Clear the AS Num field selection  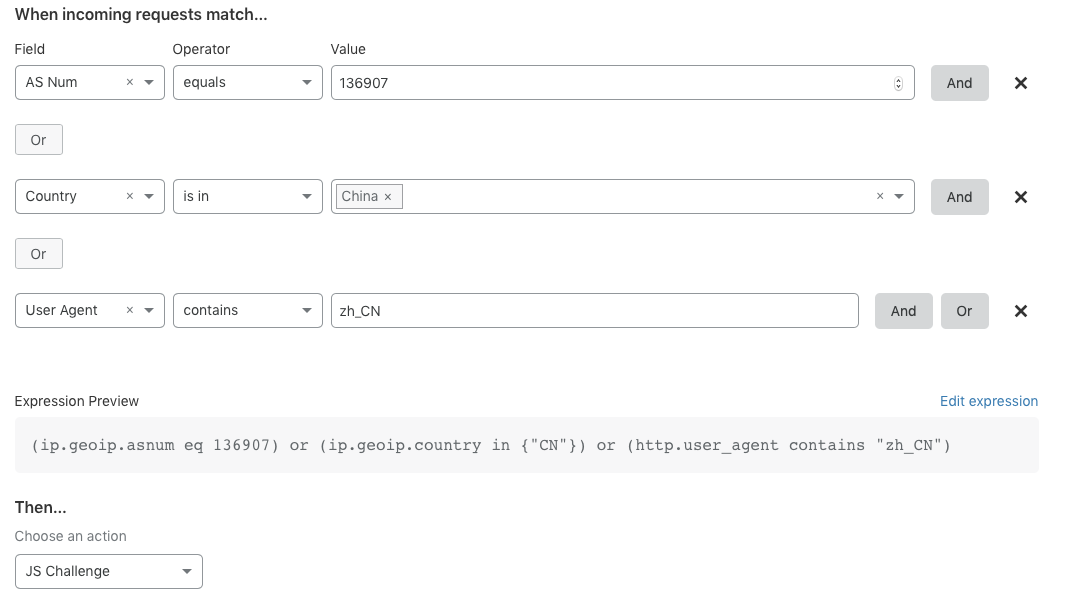[x=130, y=83]
